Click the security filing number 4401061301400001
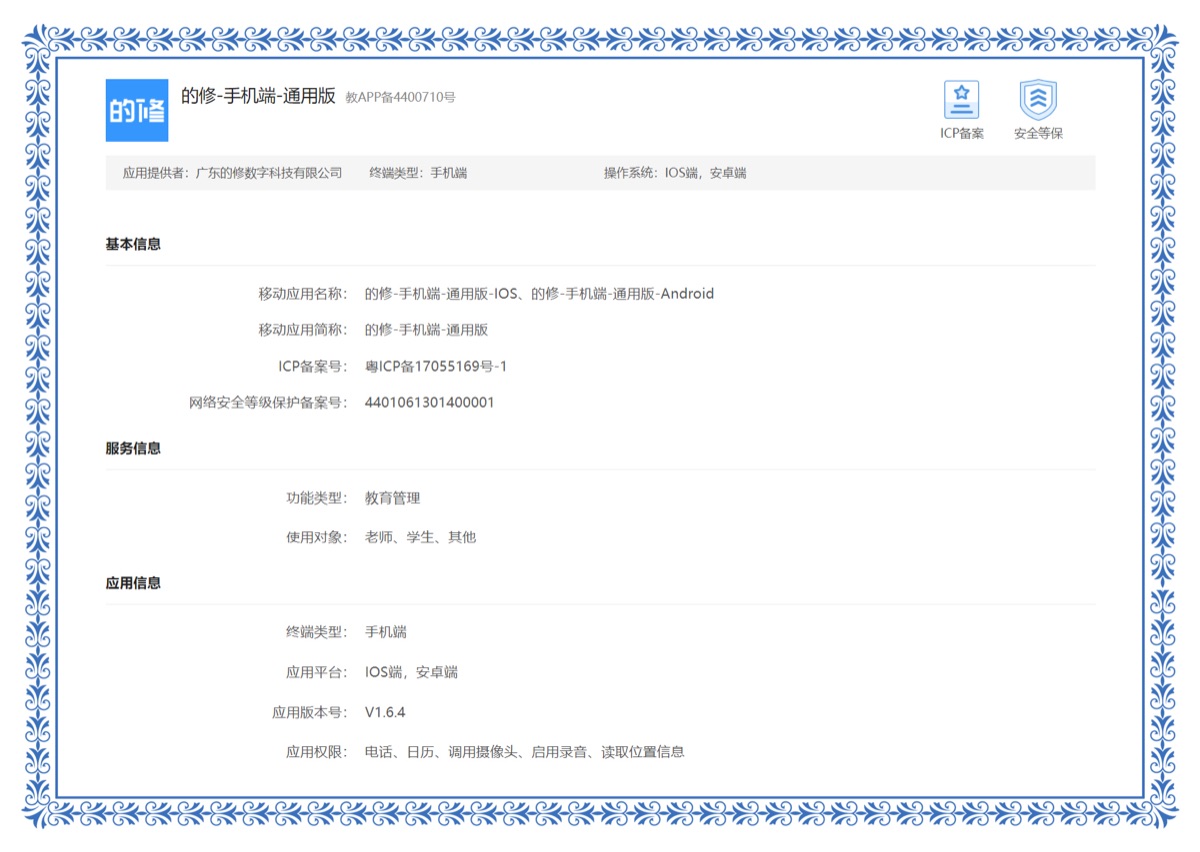This screenshot has width=1200, height=852. click(429, 403)
